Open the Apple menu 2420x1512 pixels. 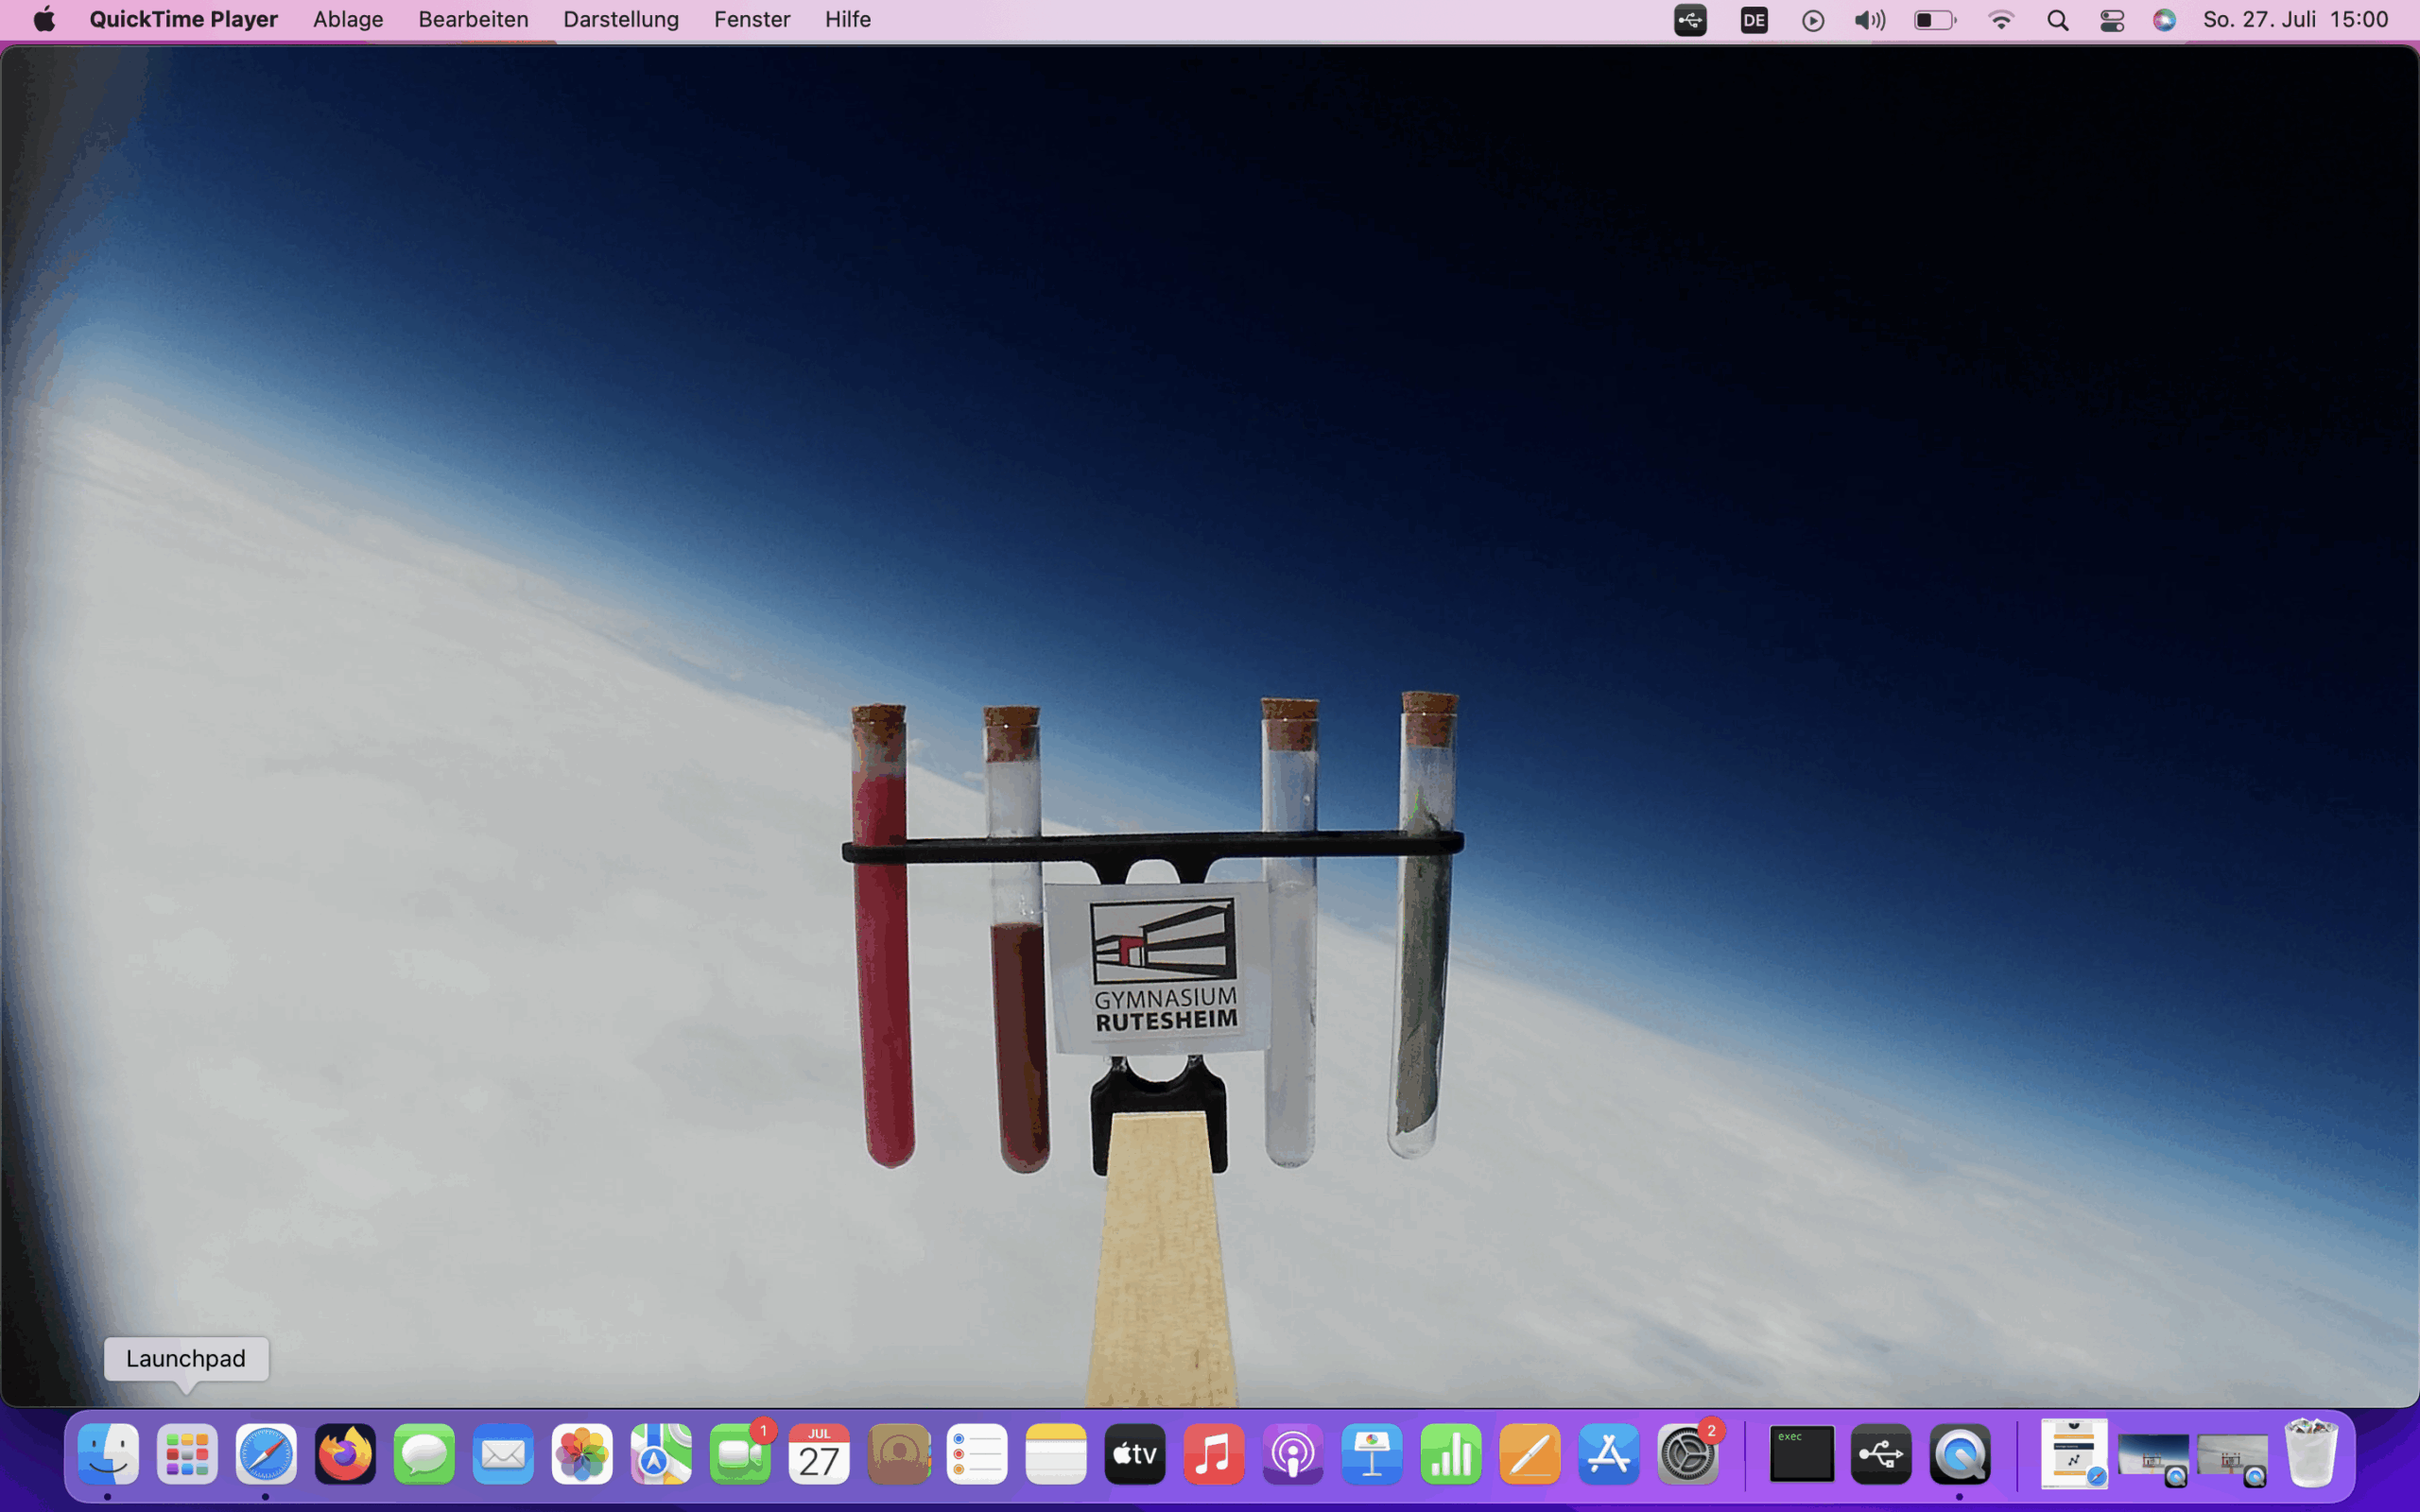pos(44,19)
